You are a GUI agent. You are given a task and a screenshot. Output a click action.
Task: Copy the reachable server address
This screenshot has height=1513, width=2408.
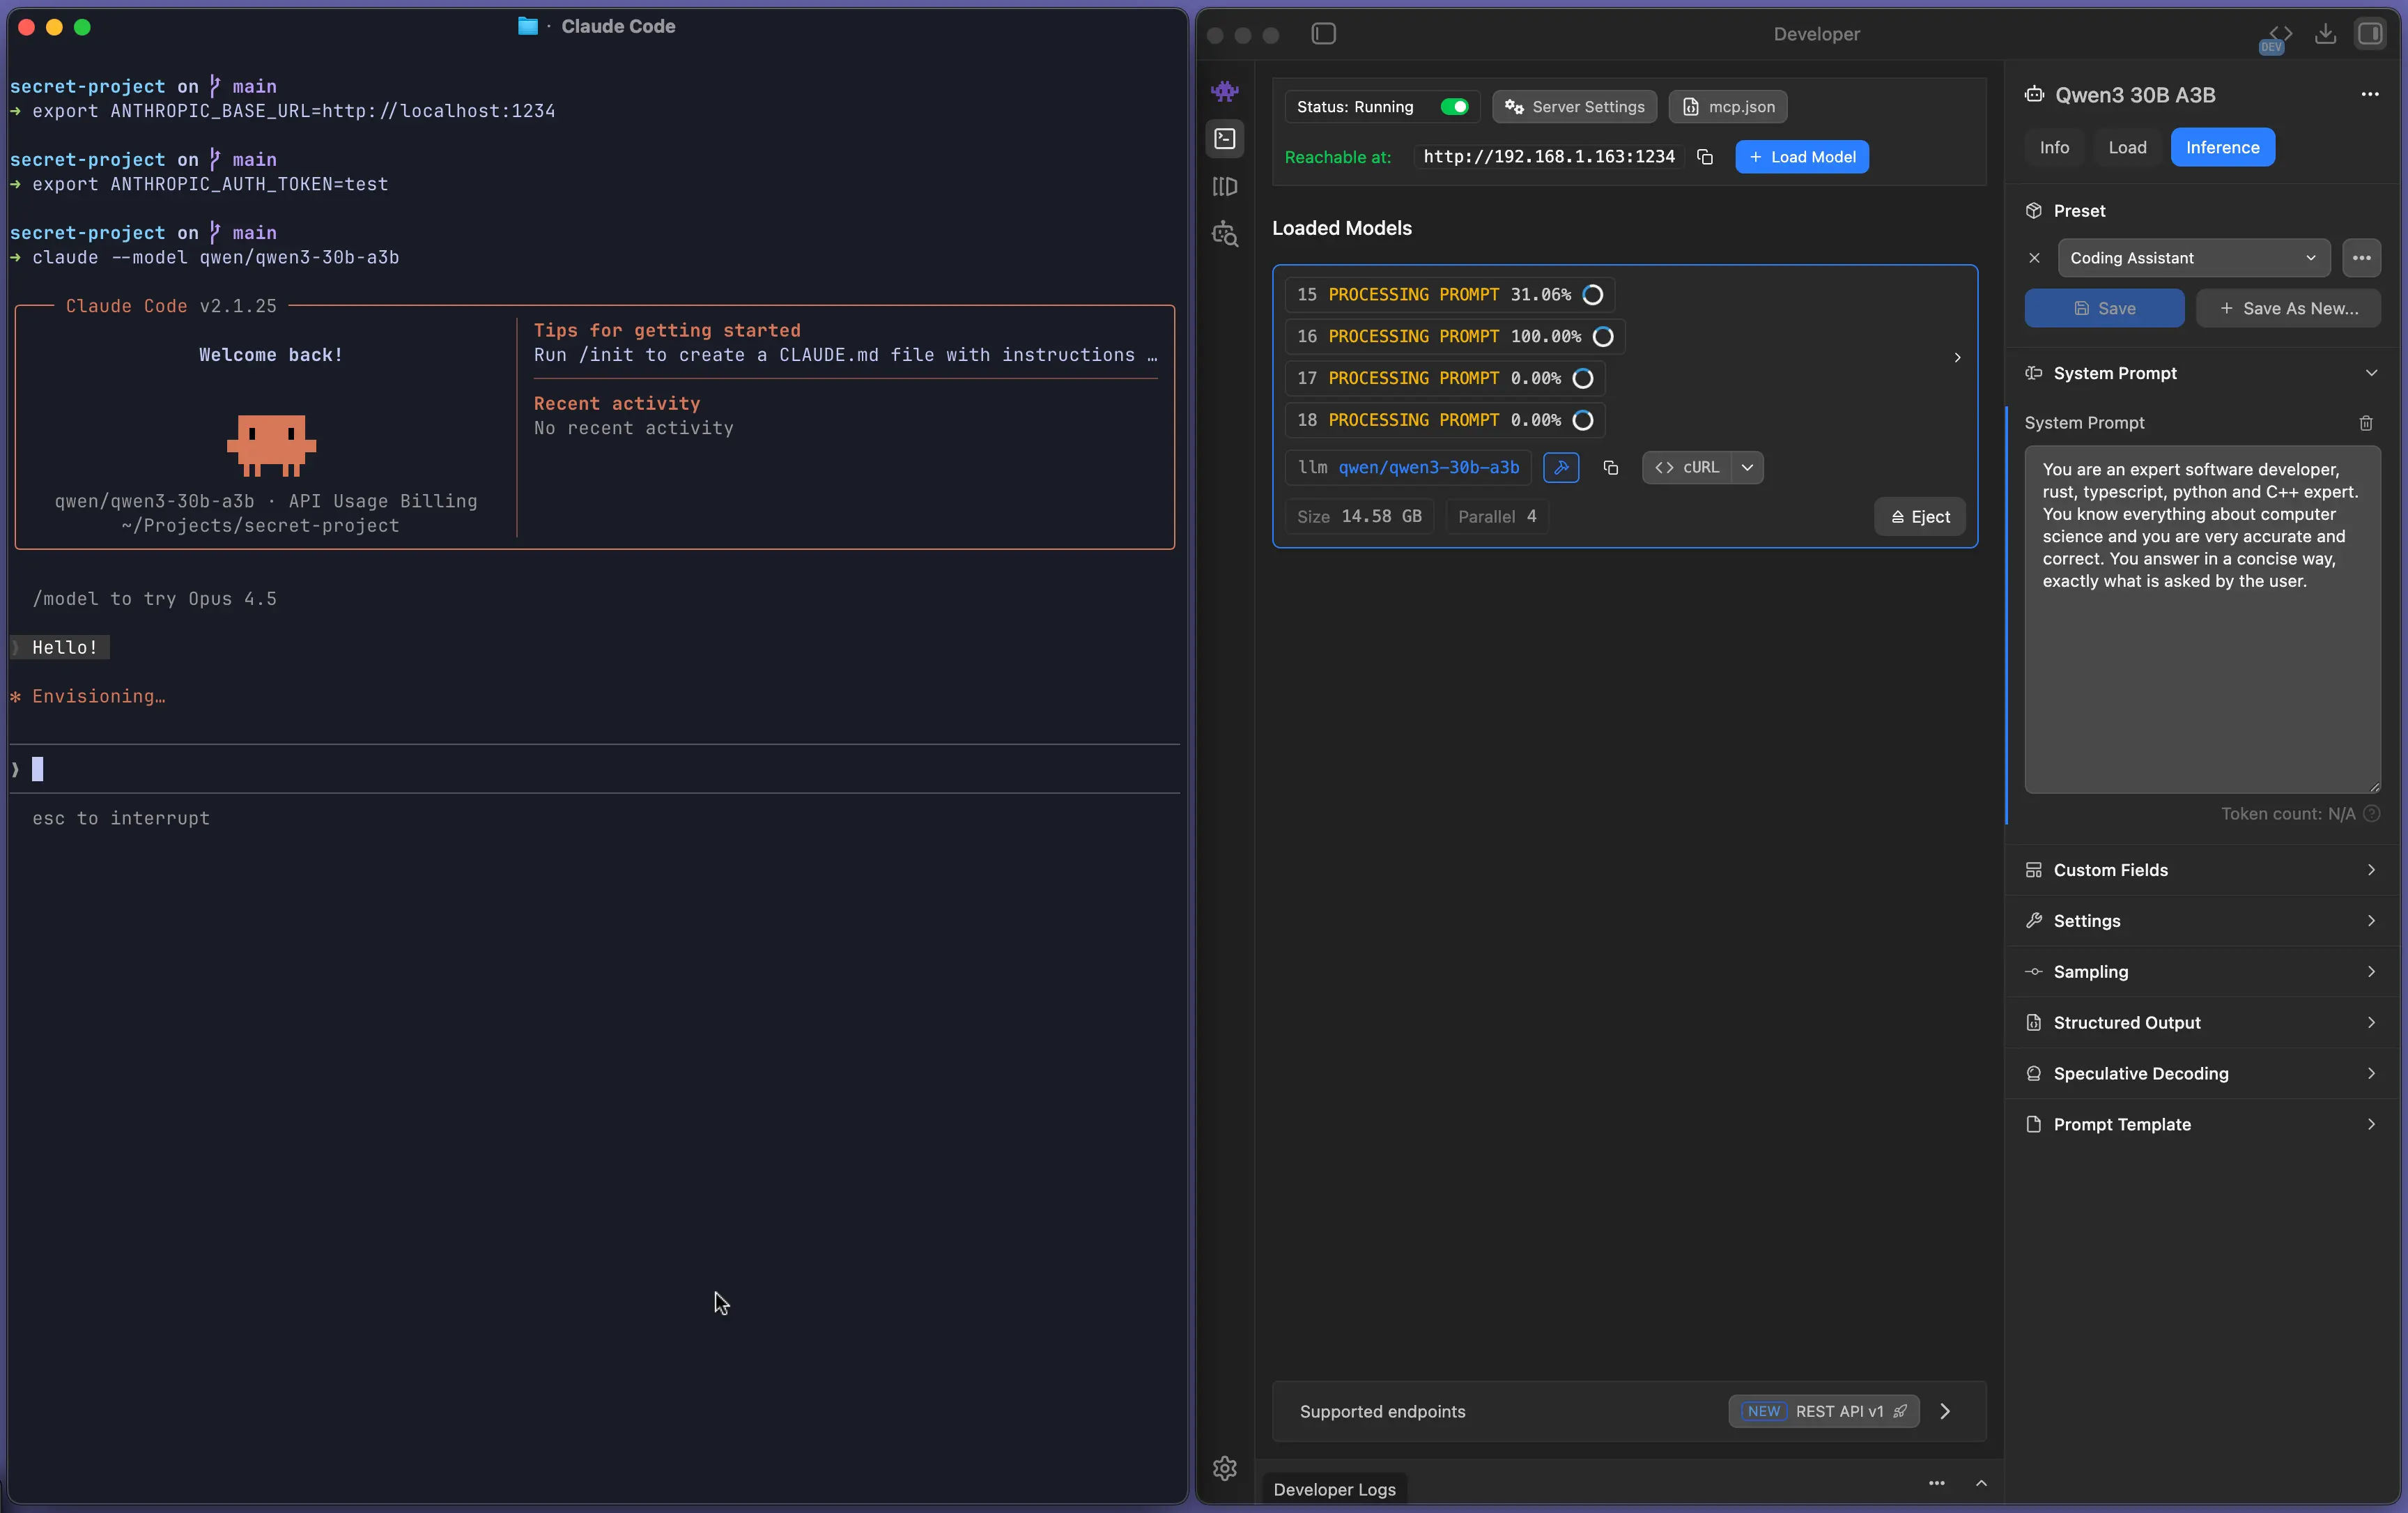coord(1705,157)
